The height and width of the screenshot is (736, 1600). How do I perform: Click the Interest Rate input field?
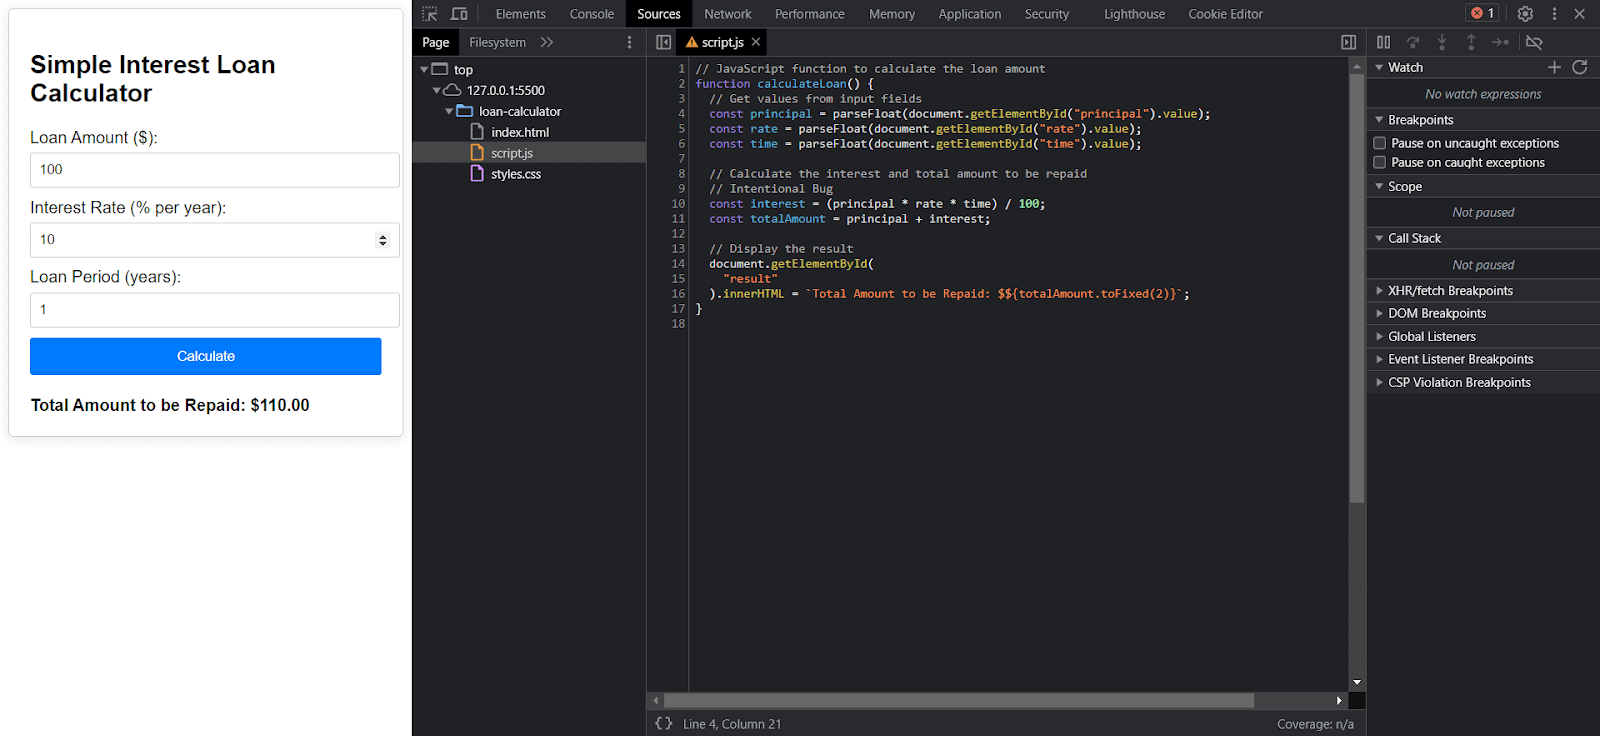(x=215, y=240)
